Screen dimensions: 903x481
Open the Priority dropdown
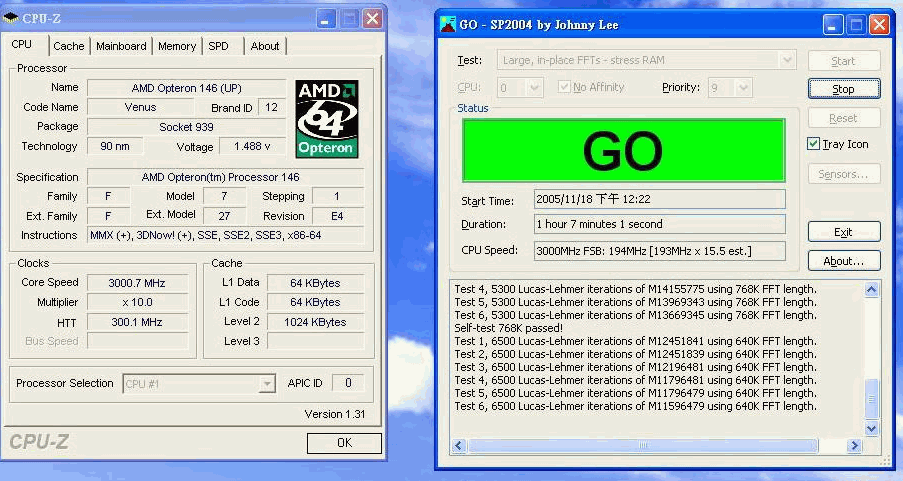[x=743, y=88]
